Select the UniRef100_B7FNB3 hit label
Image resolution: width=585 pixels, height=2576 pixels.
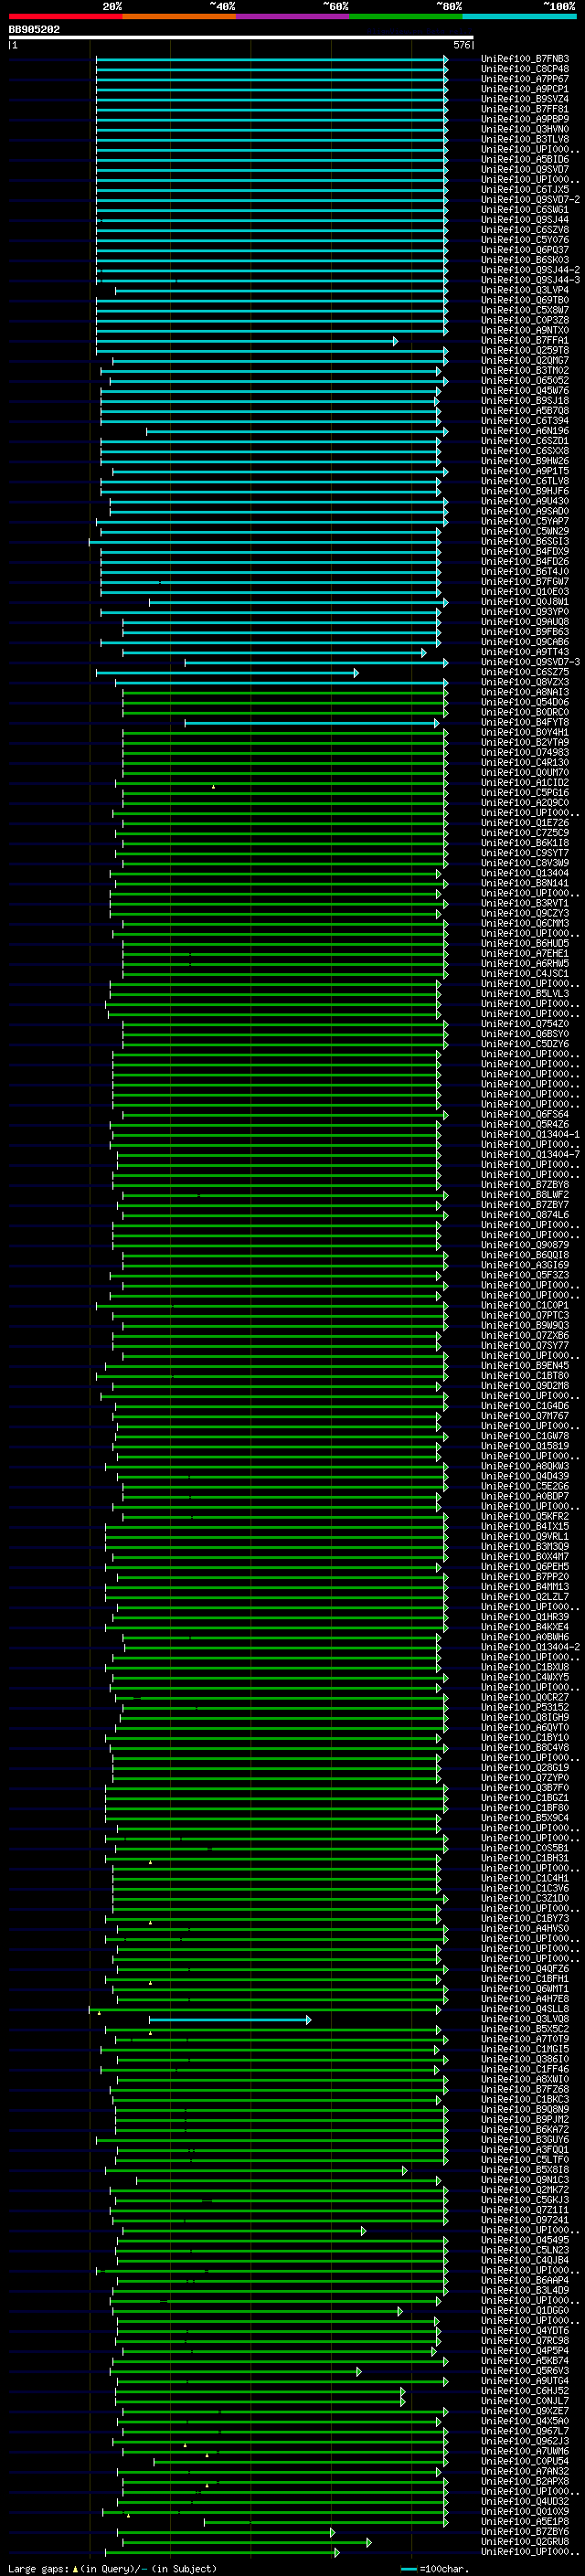point(525,59)
